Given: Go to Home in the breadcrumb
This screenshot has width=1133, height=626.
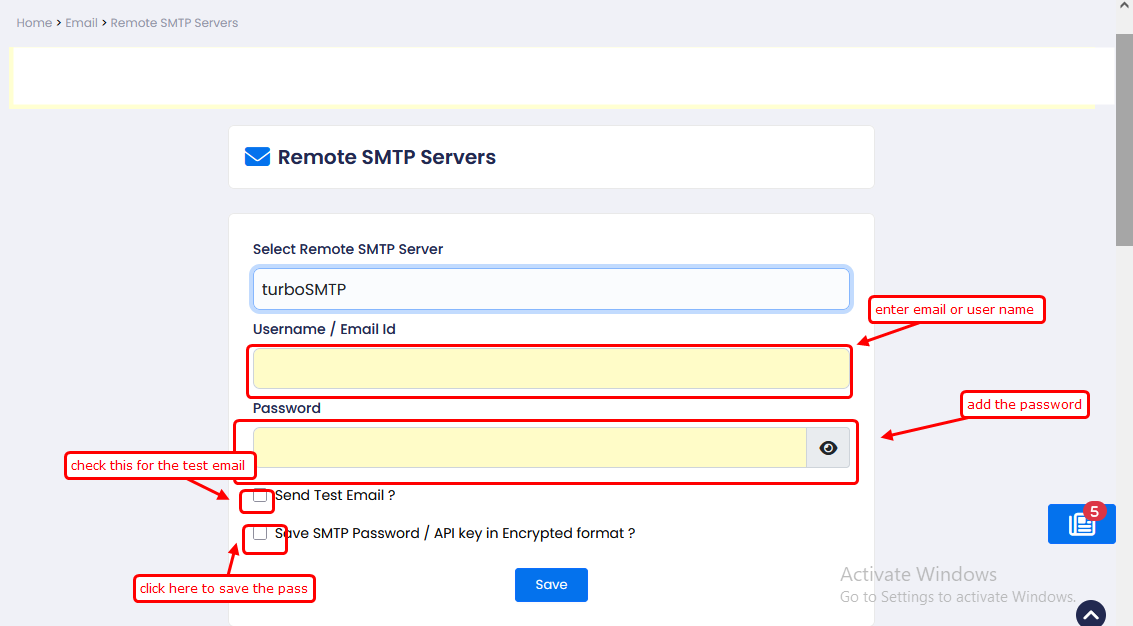Looking at the screenshot, I should (34, 23).
